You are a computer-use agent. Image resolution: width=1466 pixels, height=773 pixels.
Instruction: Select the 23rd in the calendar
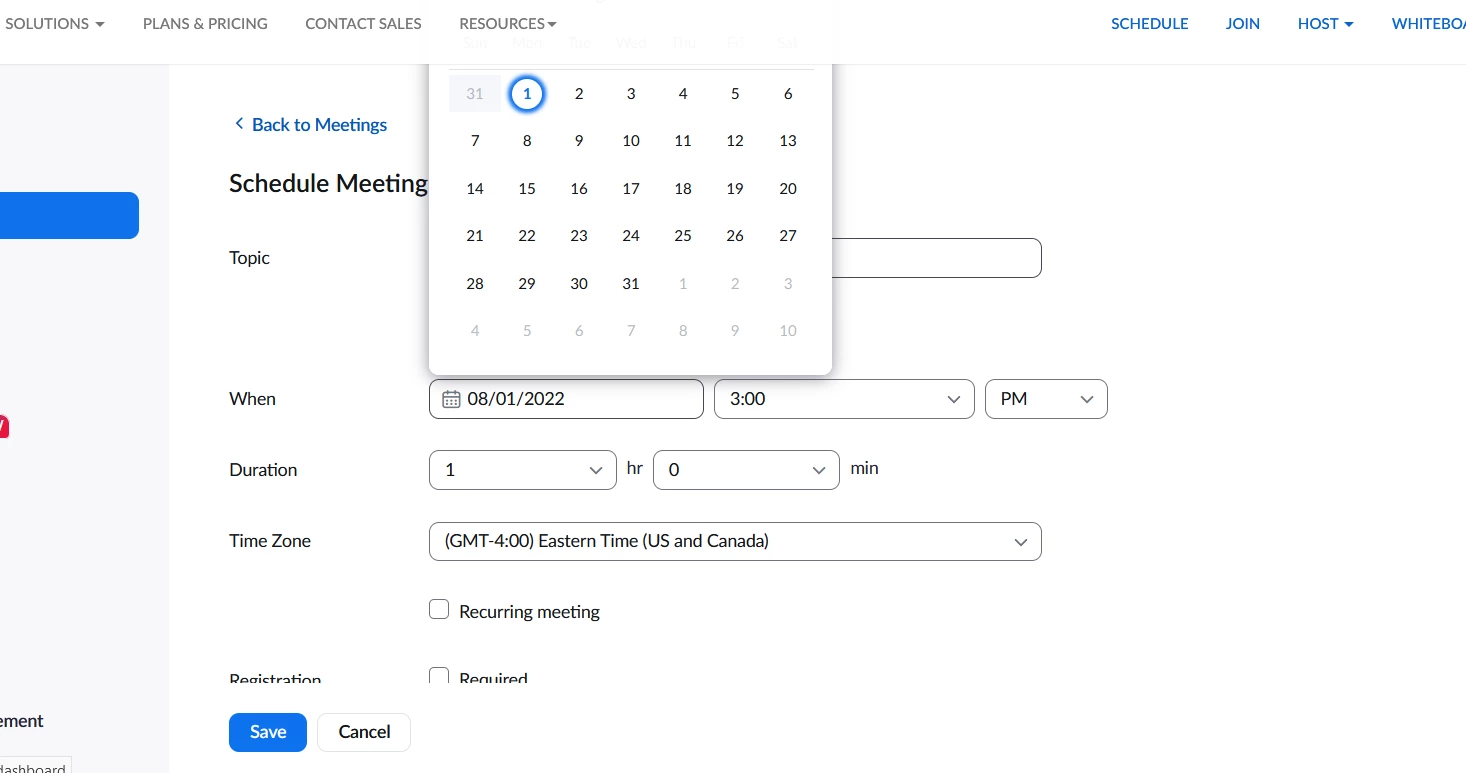point(579,236)
